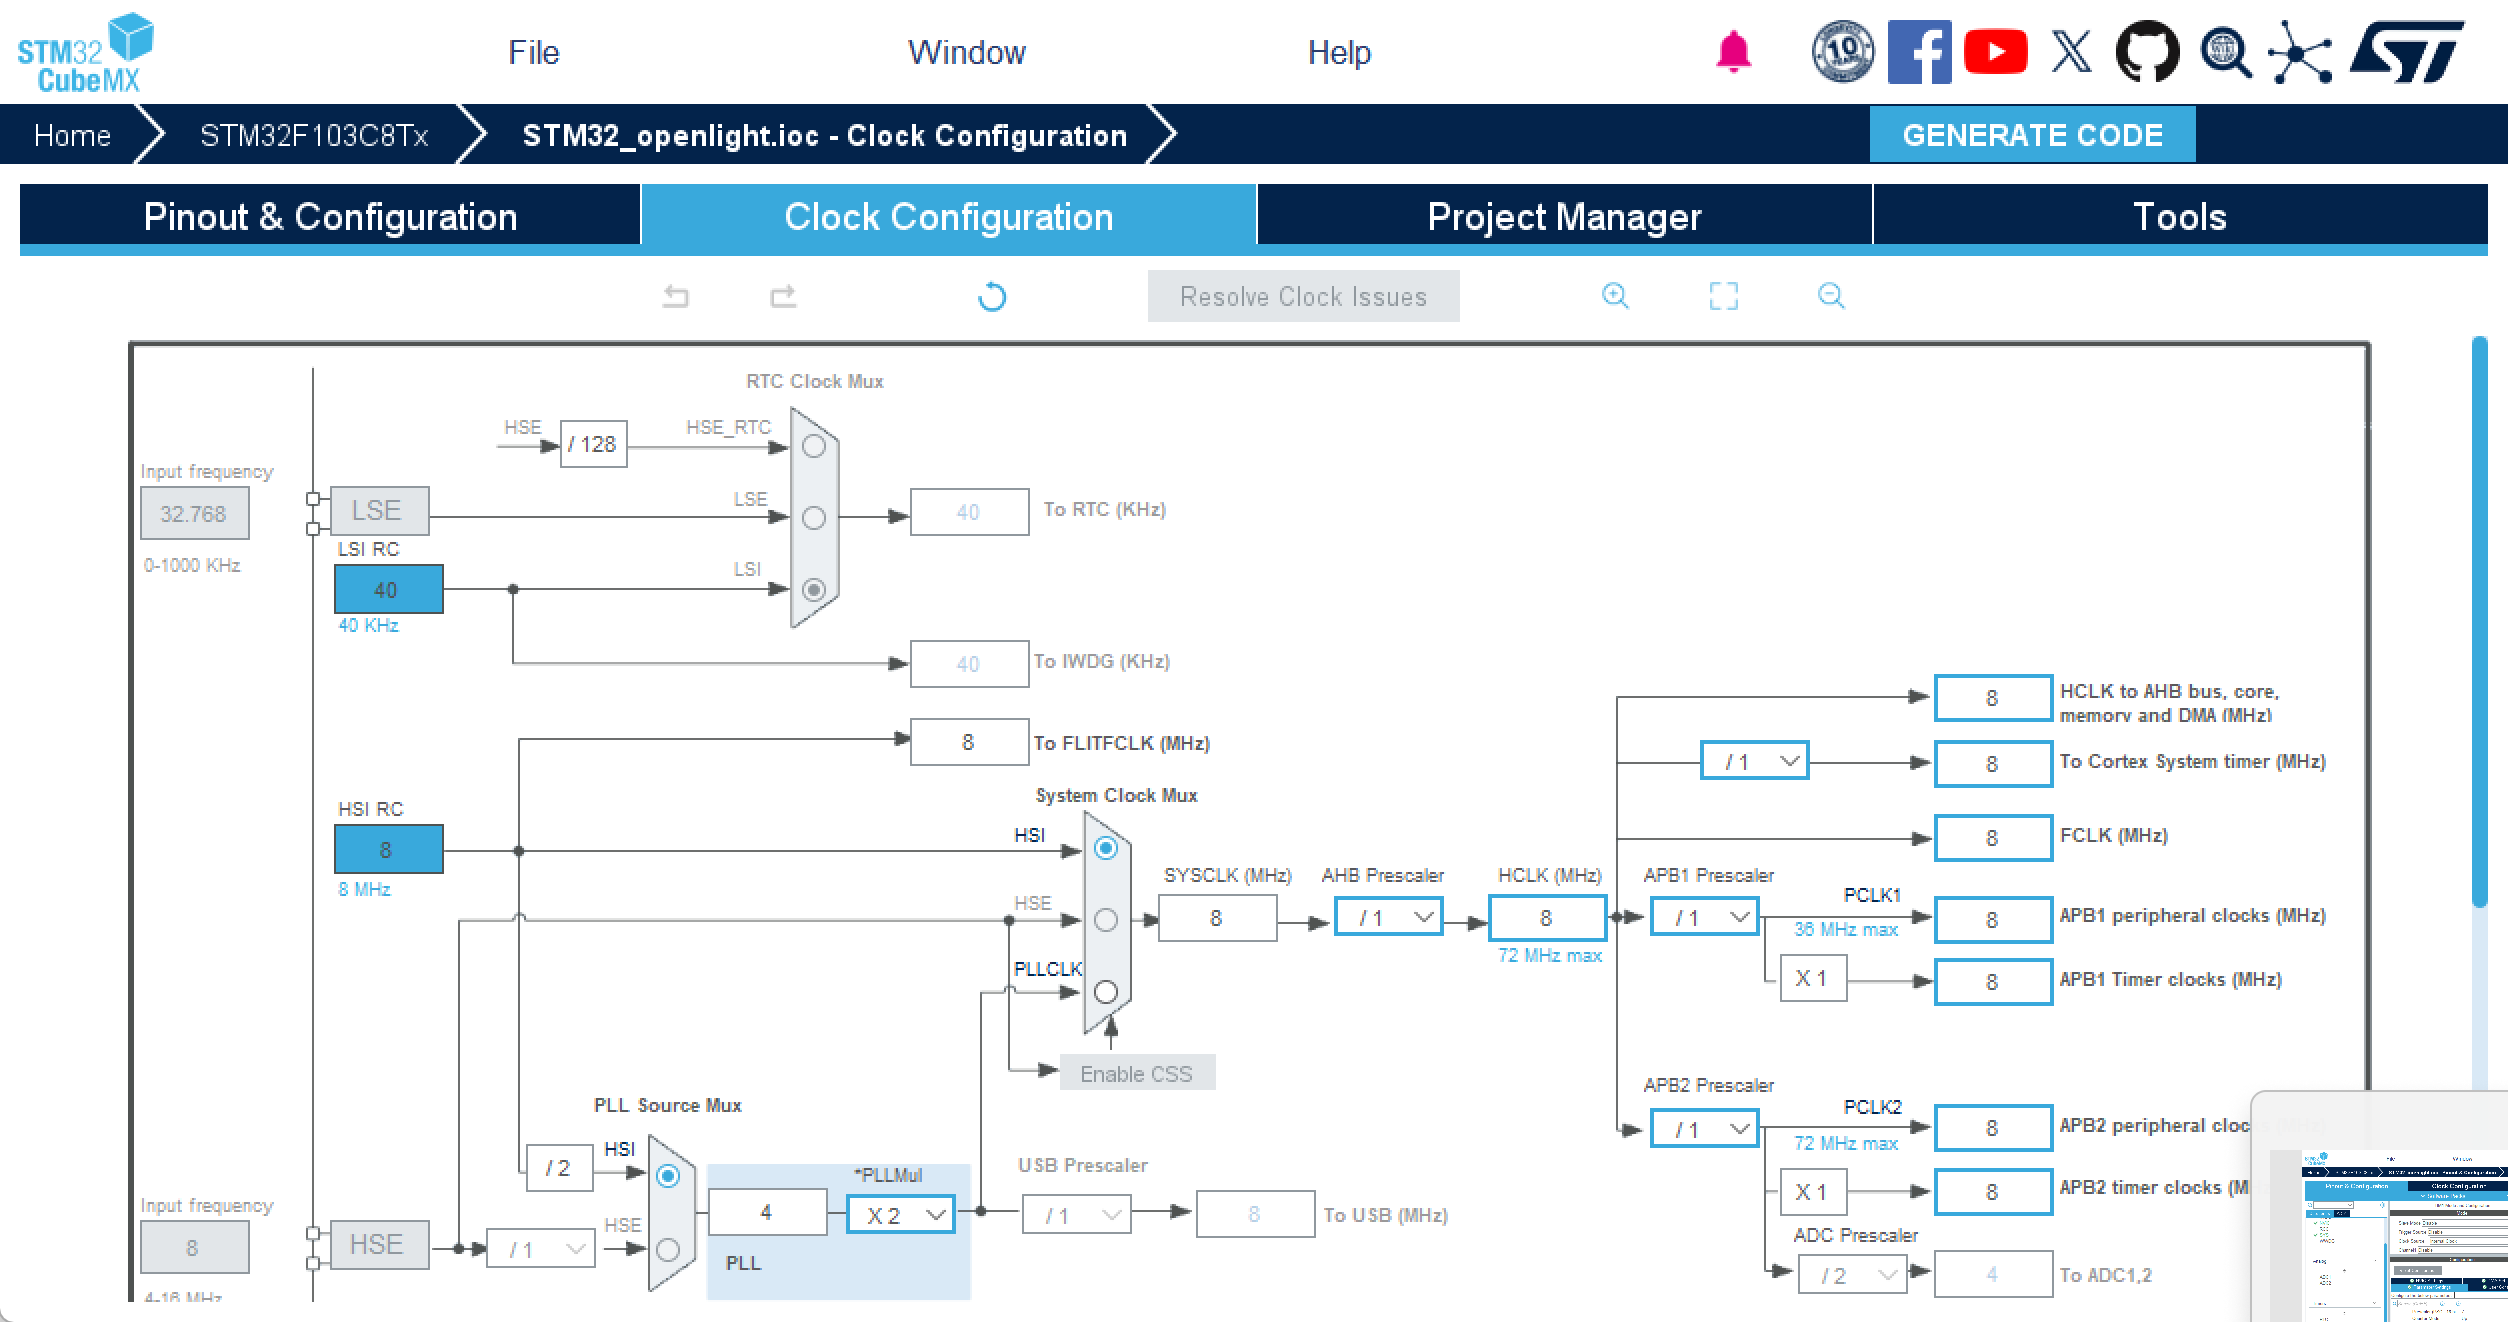Viewport: 2508px width, 1322px height.
Task: Zoom out on the clock diagram
Action: tap(1831, 296)
